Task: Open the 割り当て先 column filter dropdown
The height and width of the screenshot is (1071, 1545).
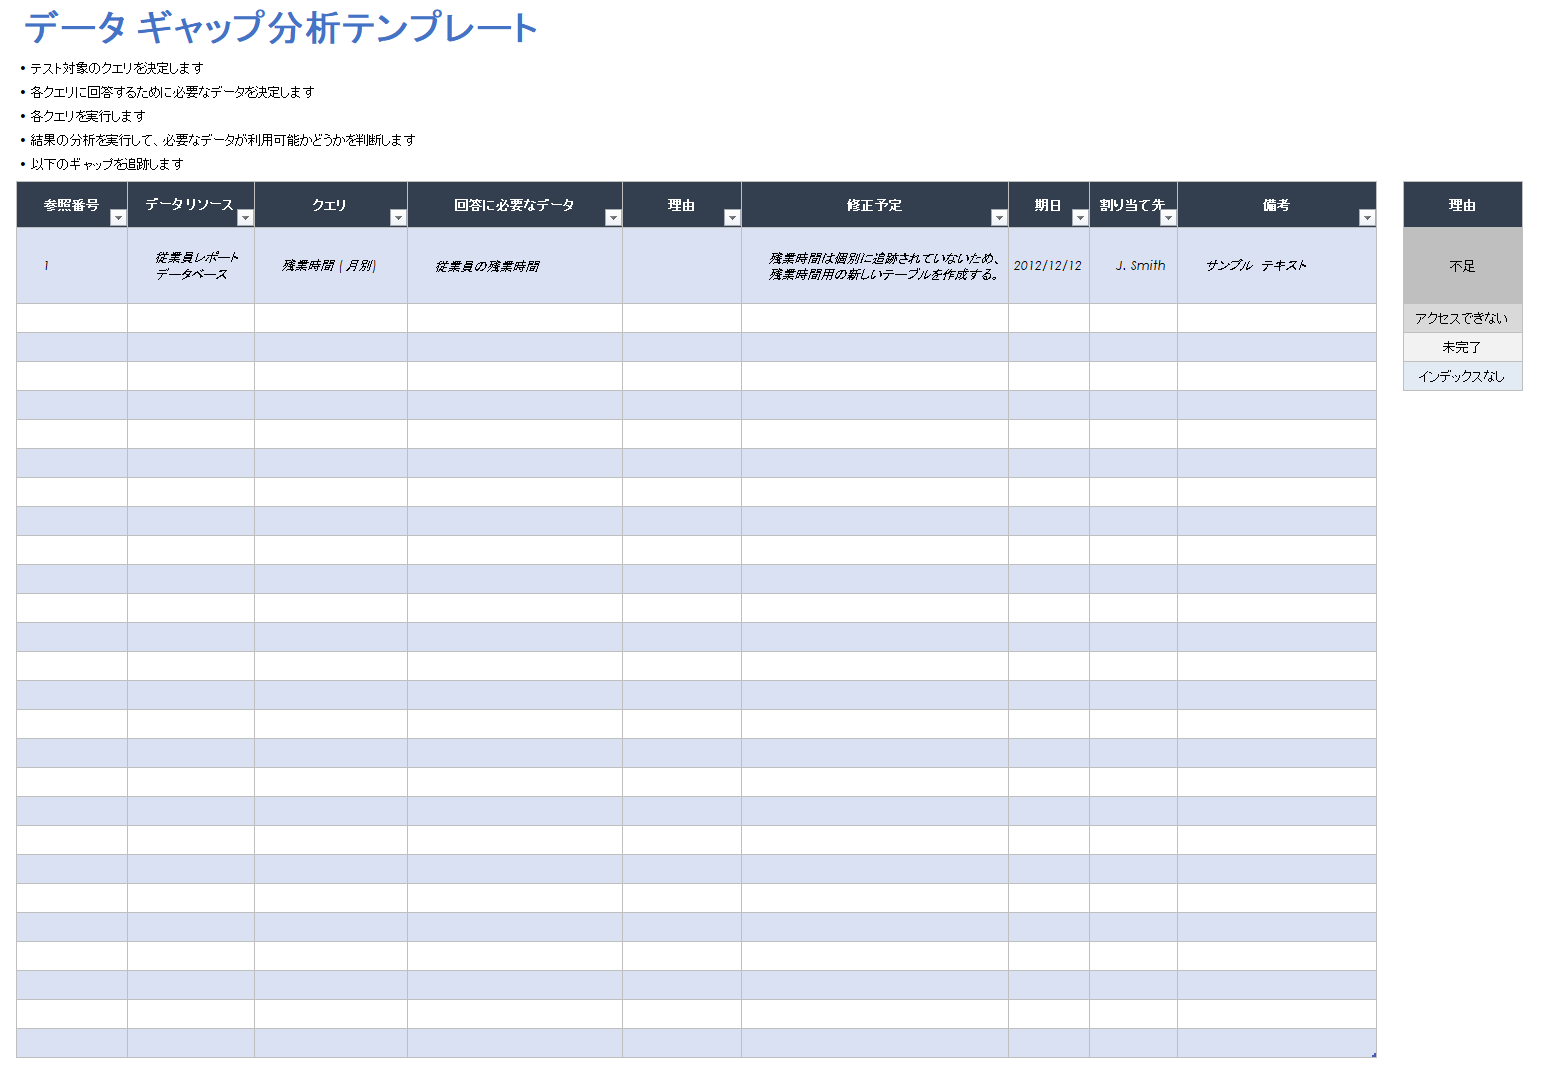Action: pos(1168,218)
